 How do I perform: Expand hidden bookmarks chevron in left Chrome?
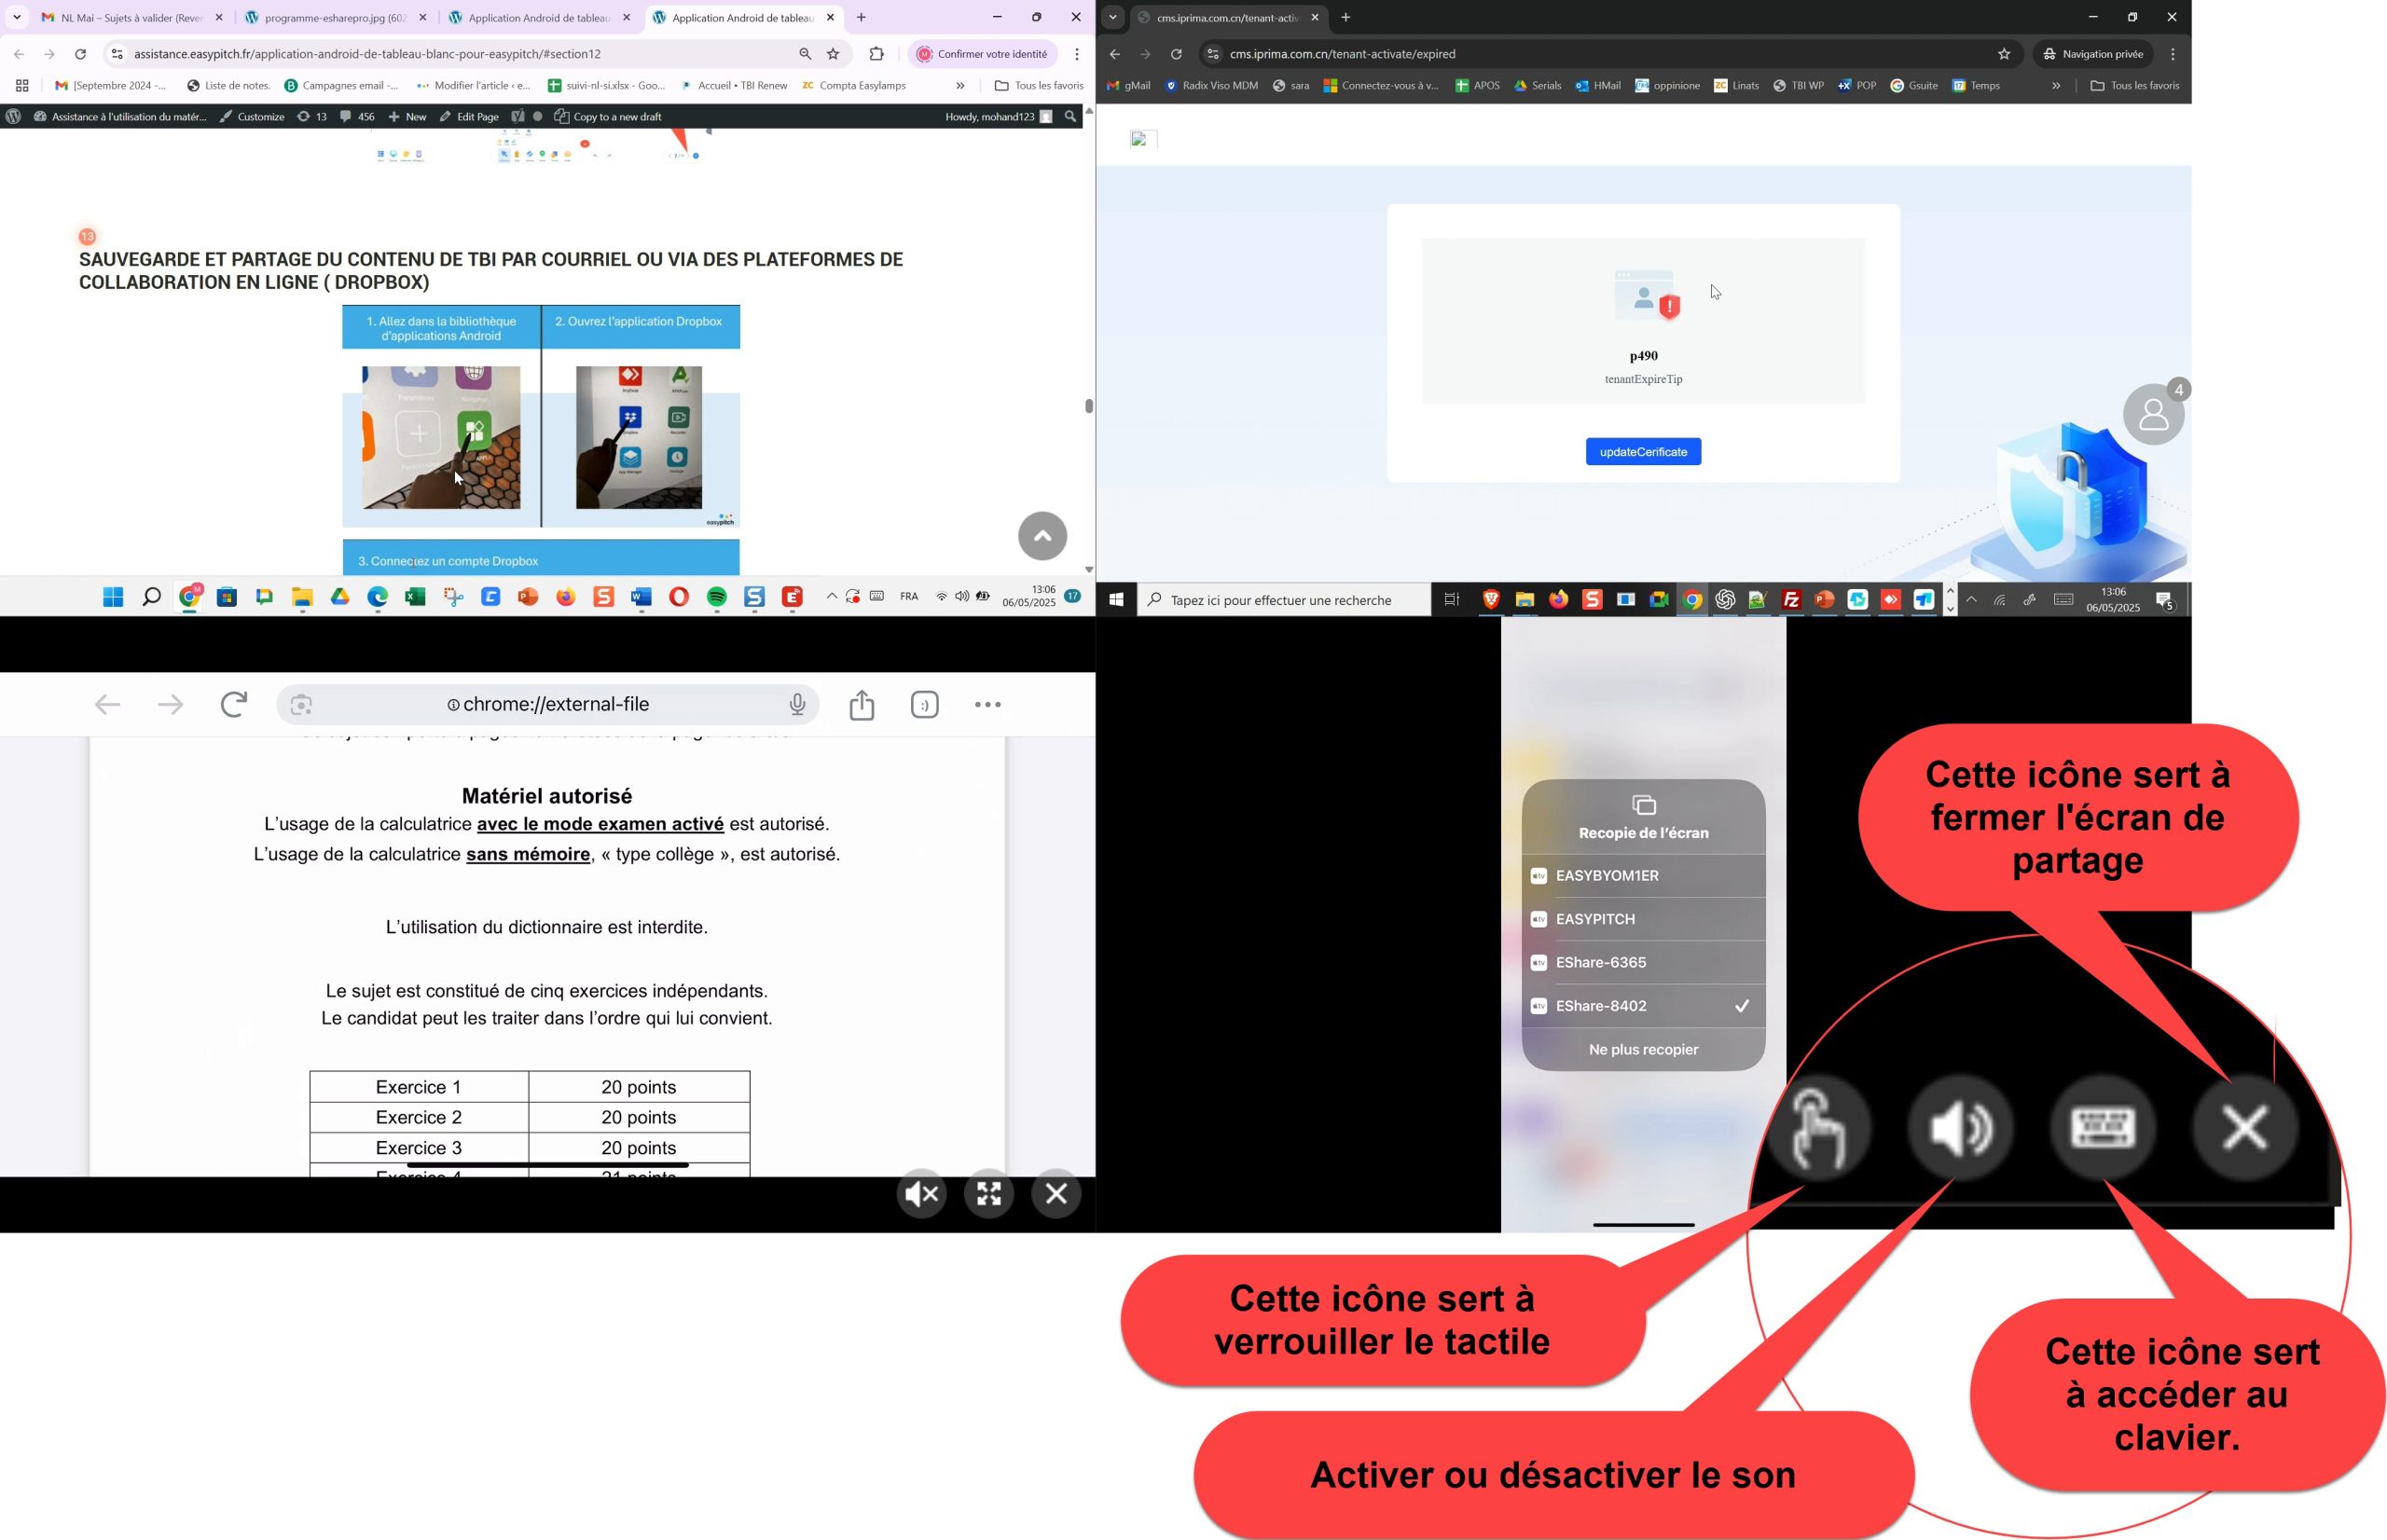(961, 86)
